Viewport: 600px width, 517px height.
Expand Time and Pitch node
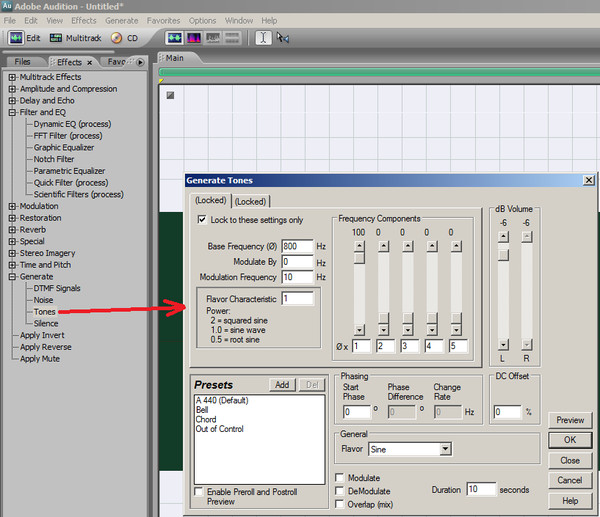tap(12, 265)
